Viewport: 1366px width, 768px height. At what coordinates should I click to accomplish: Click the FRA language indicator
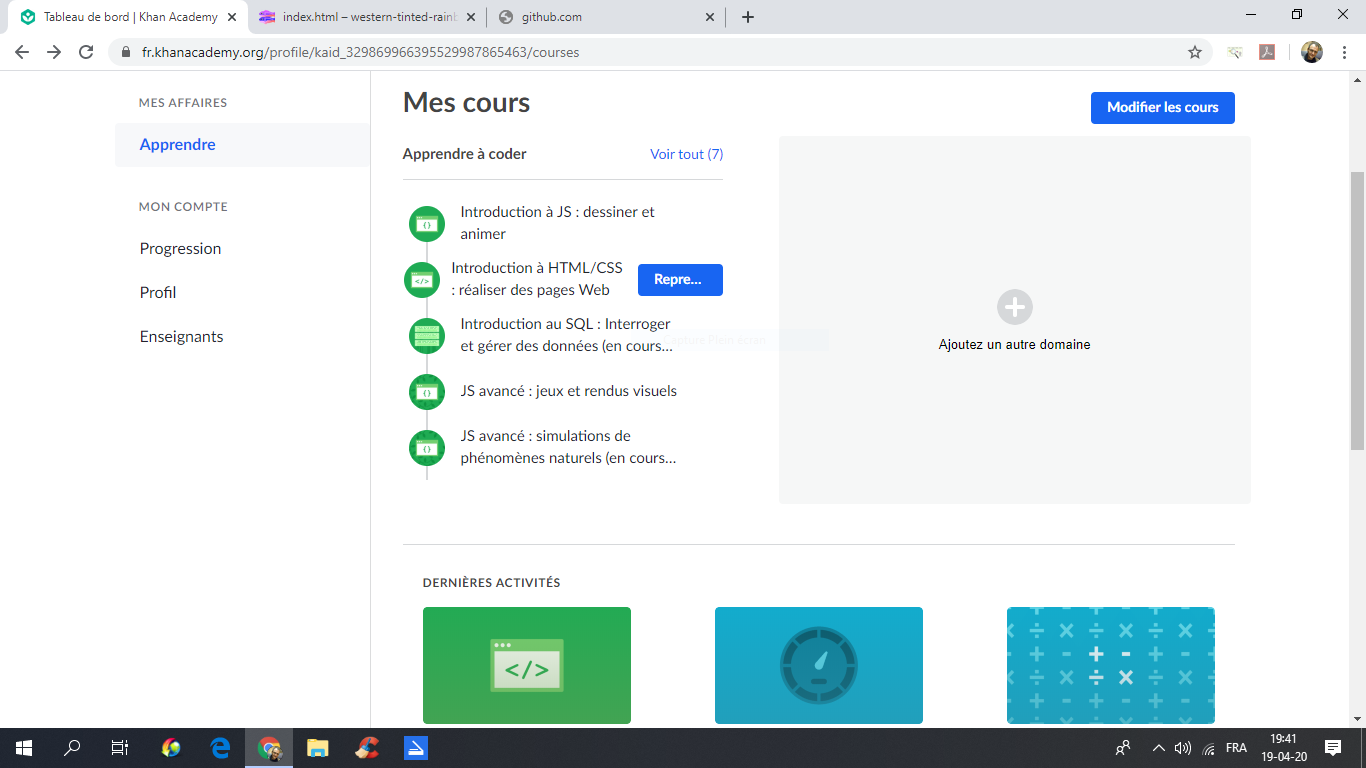[x=1236, y=748]
